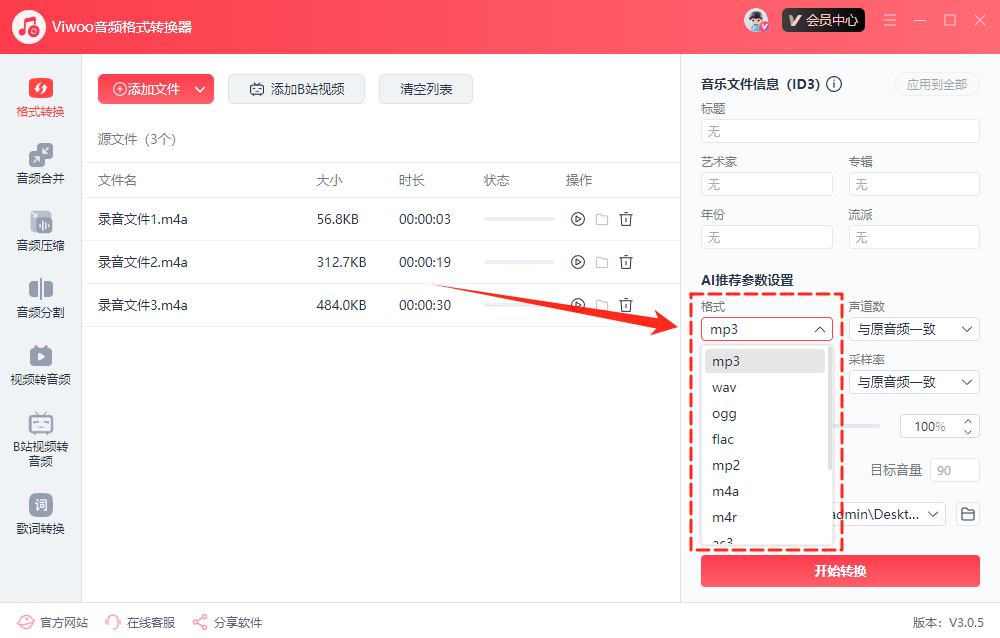Delete 录音文件2.m4a using the trash icon

pyautogui.click(x=626, y=262)
